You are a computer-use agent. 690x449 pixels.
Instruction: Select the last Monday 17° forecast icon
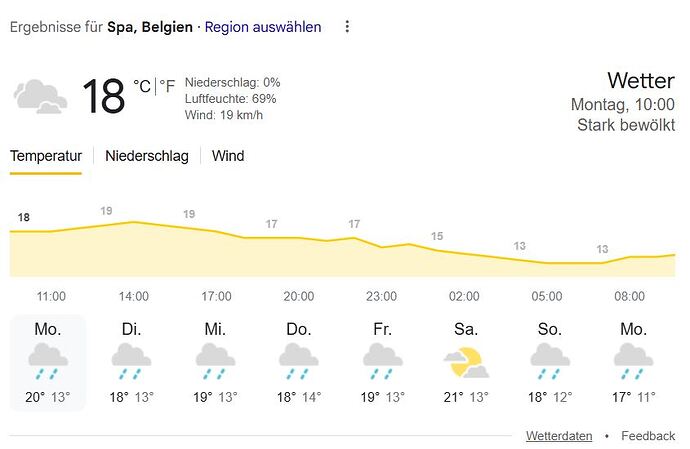tap(633, 361)
